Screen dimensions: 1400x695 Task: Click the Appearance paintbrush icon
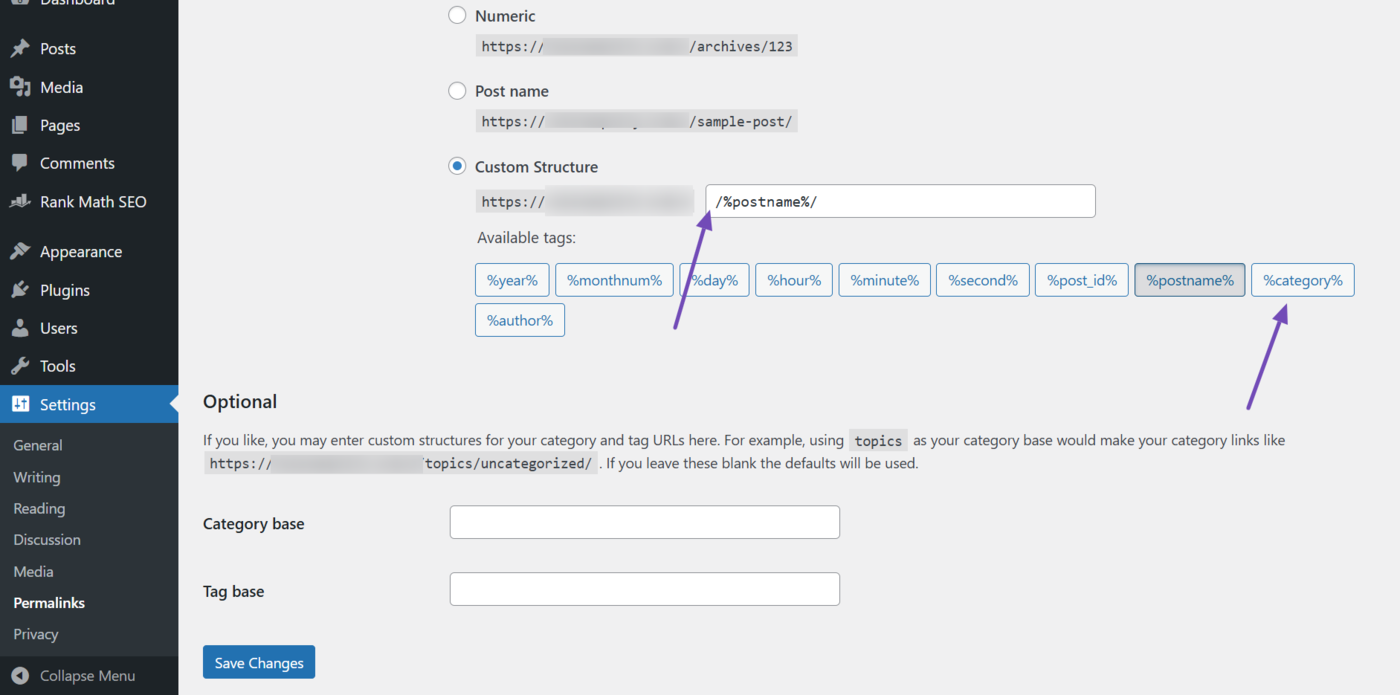pyautogui.click(x=20, y=252)
